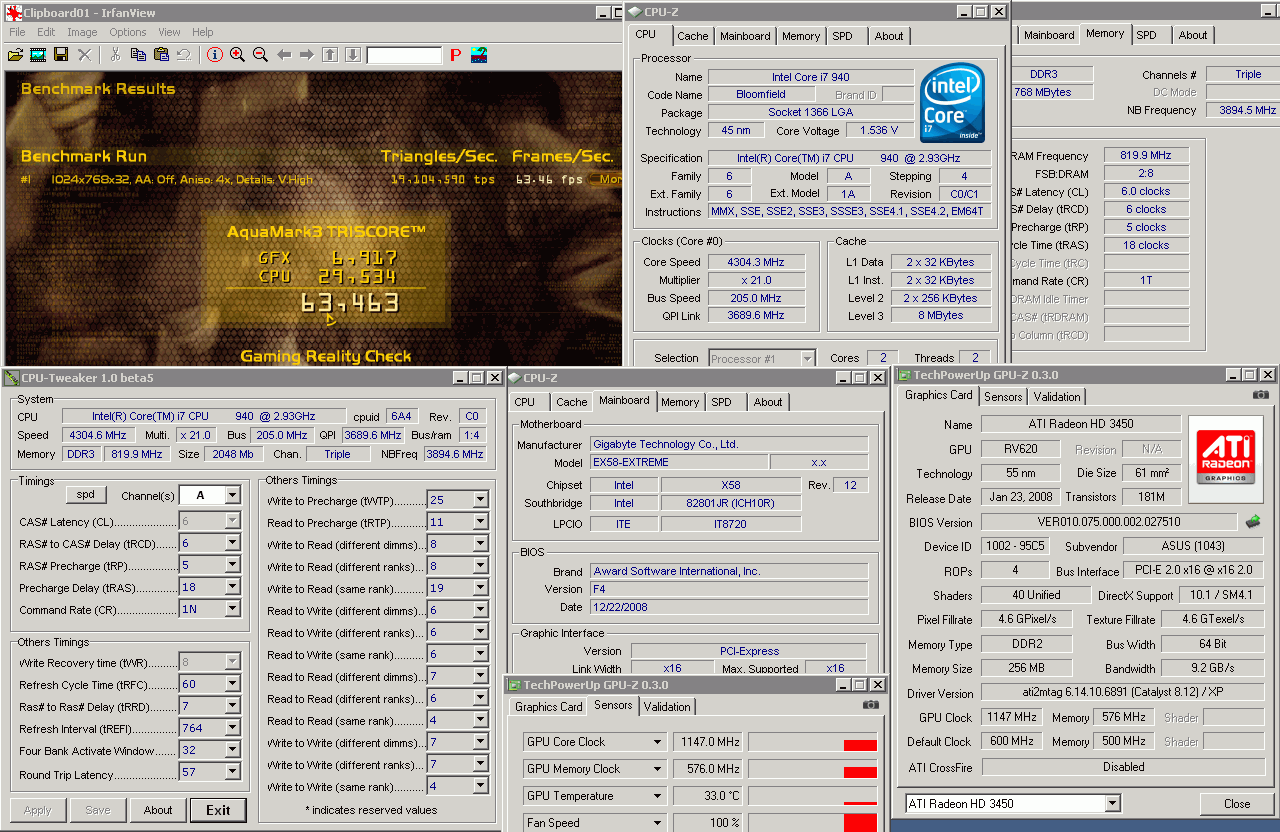Viewport: 1280px width, 832px height.
Task: Copy image via IrfanView copy icon
Action: (x=138, y=55)
